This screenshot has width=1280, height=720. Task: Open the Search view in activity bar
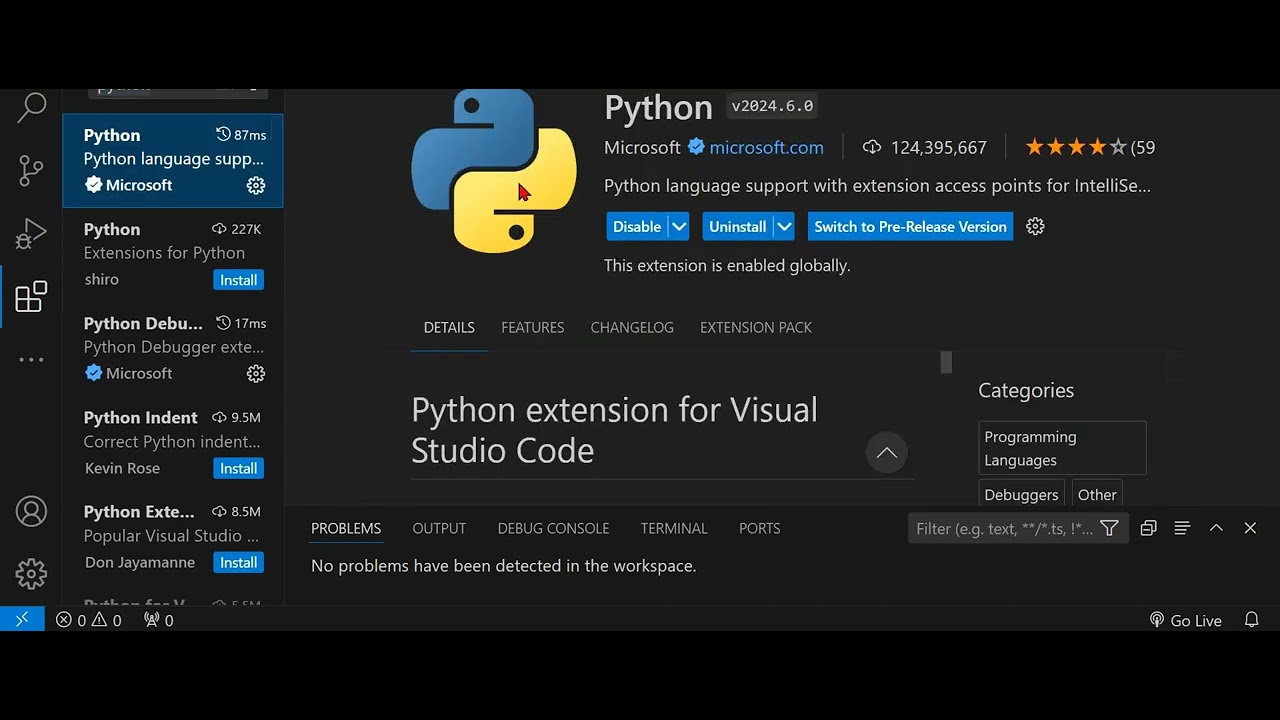(x=32, y=108)
